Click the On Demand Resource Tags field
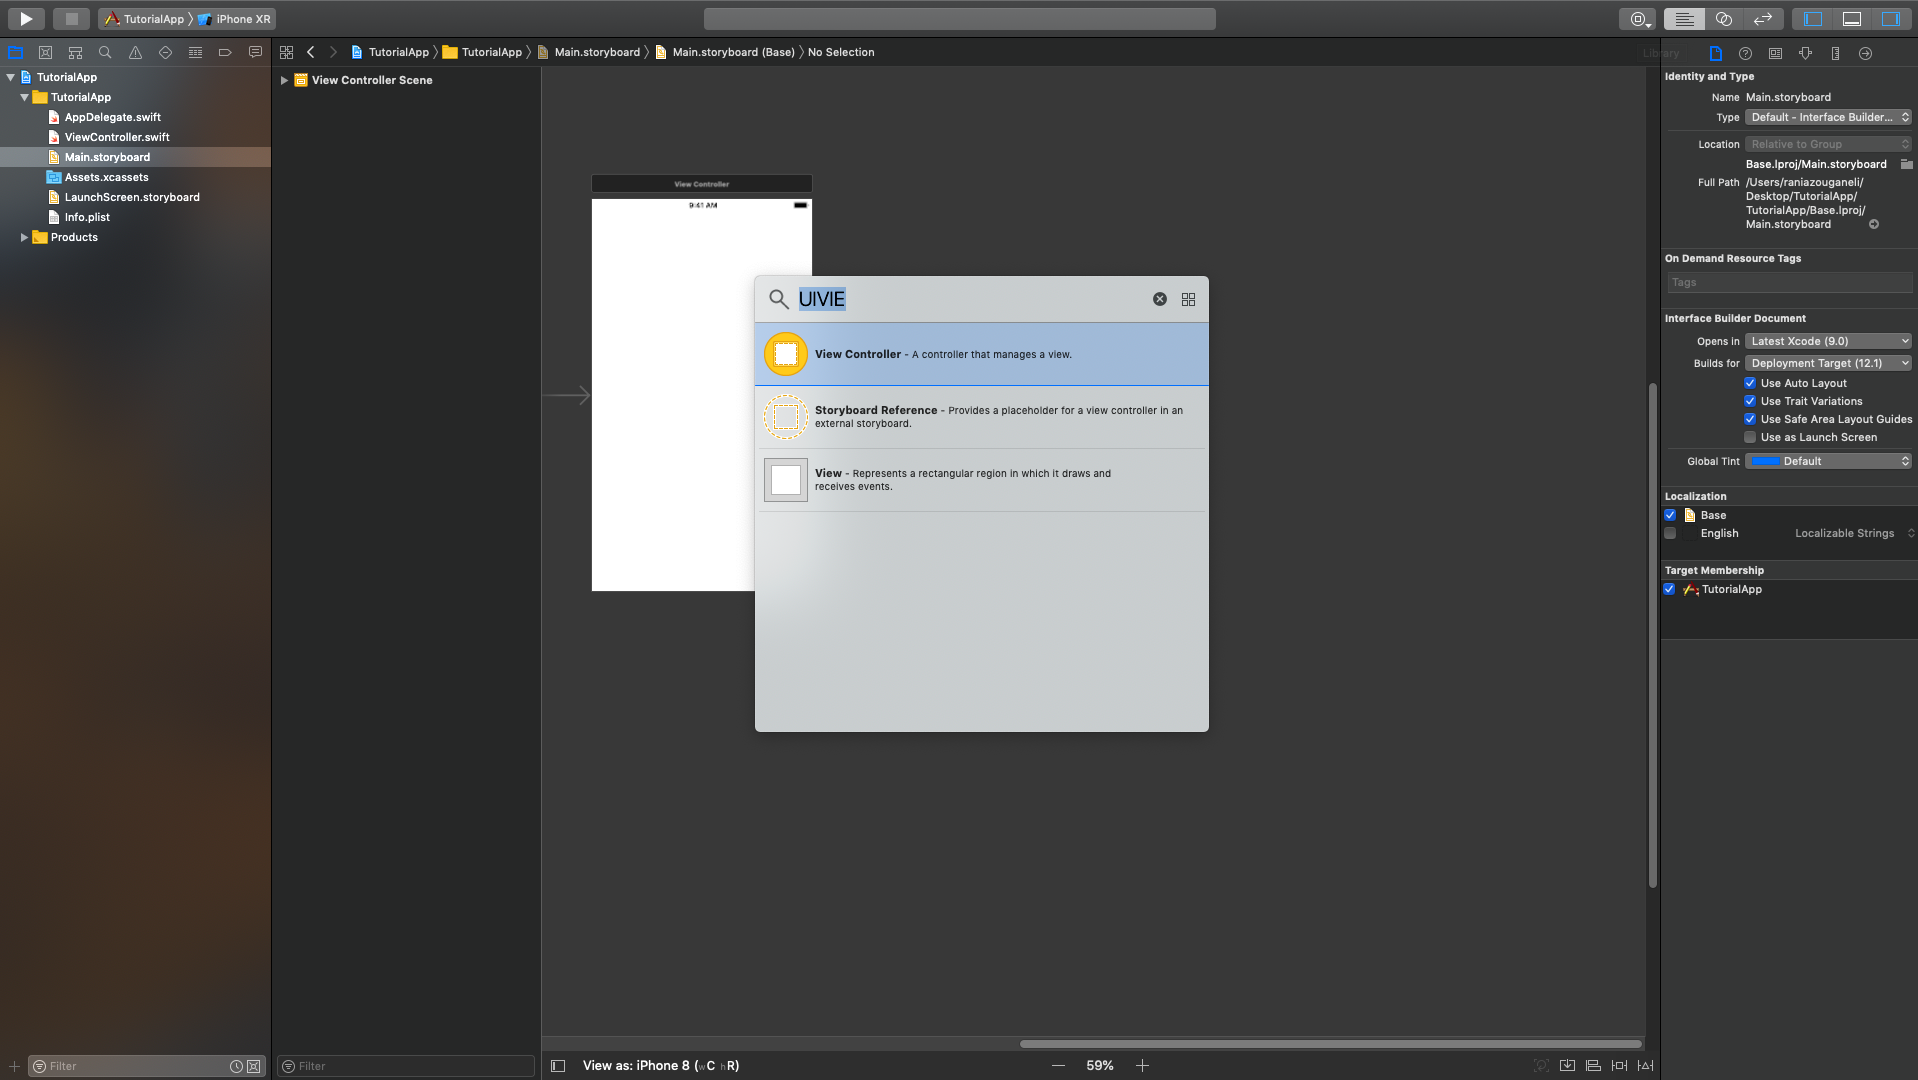This screenshot has height=1080, width=1918. coord(1789,282)
